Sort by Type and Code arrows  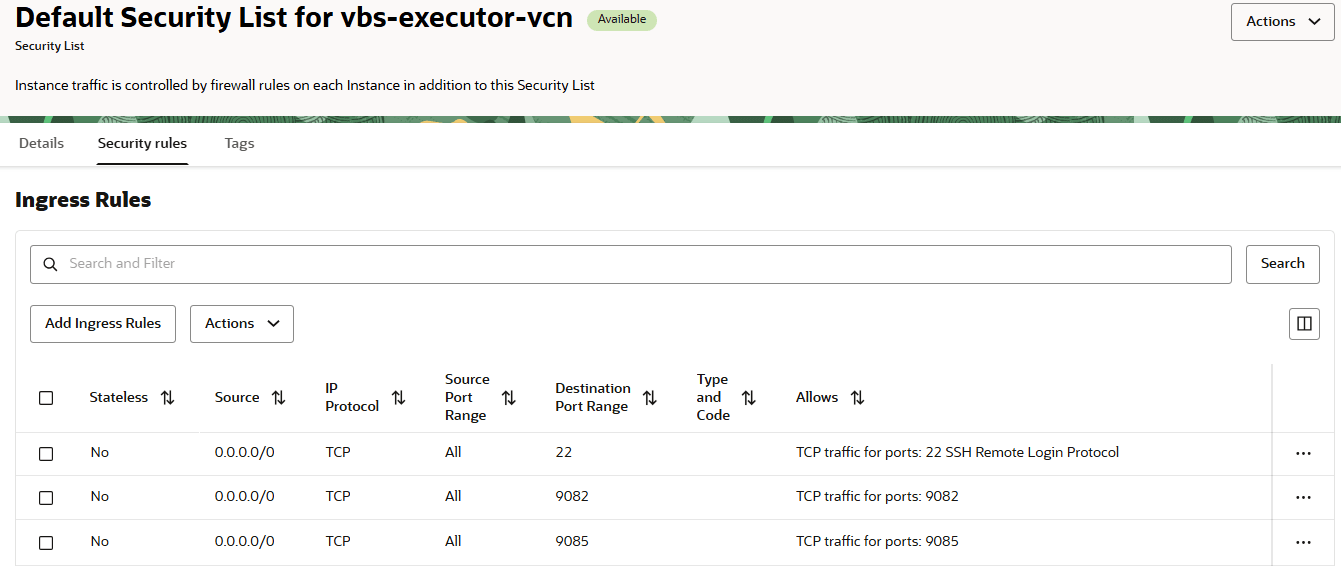click(x=748, y=398)
